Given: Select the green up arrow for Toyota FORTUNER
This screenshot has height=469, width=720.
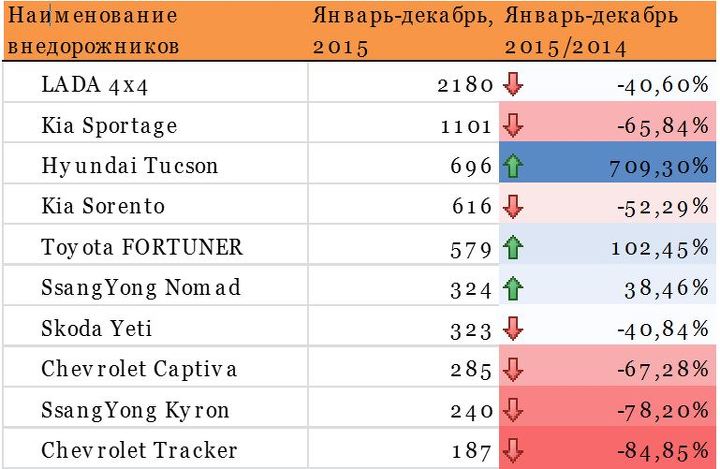Looking at the screenshot, I should 514,247.
